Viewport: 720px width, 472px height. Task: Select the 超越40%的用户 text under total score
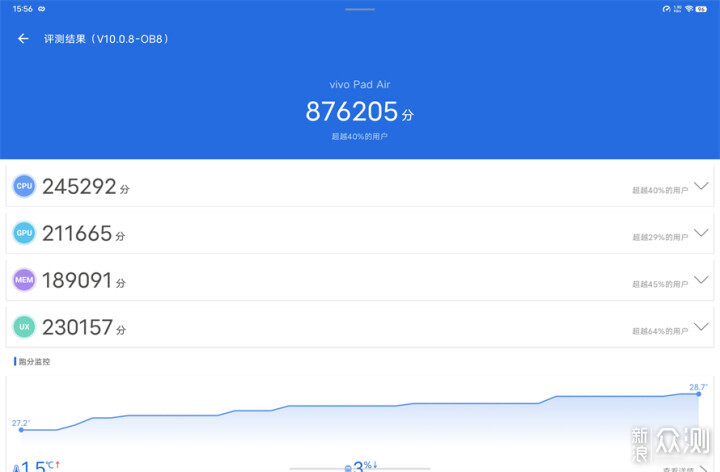coord(360,136)
